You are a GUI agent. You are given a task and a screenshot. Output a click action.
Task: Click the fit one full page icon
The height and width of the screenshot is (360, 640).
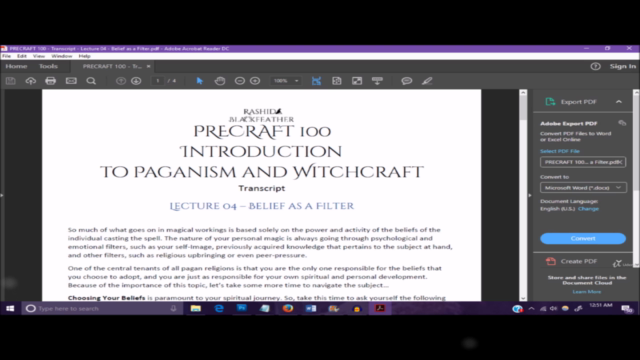(x=337, y=81)
